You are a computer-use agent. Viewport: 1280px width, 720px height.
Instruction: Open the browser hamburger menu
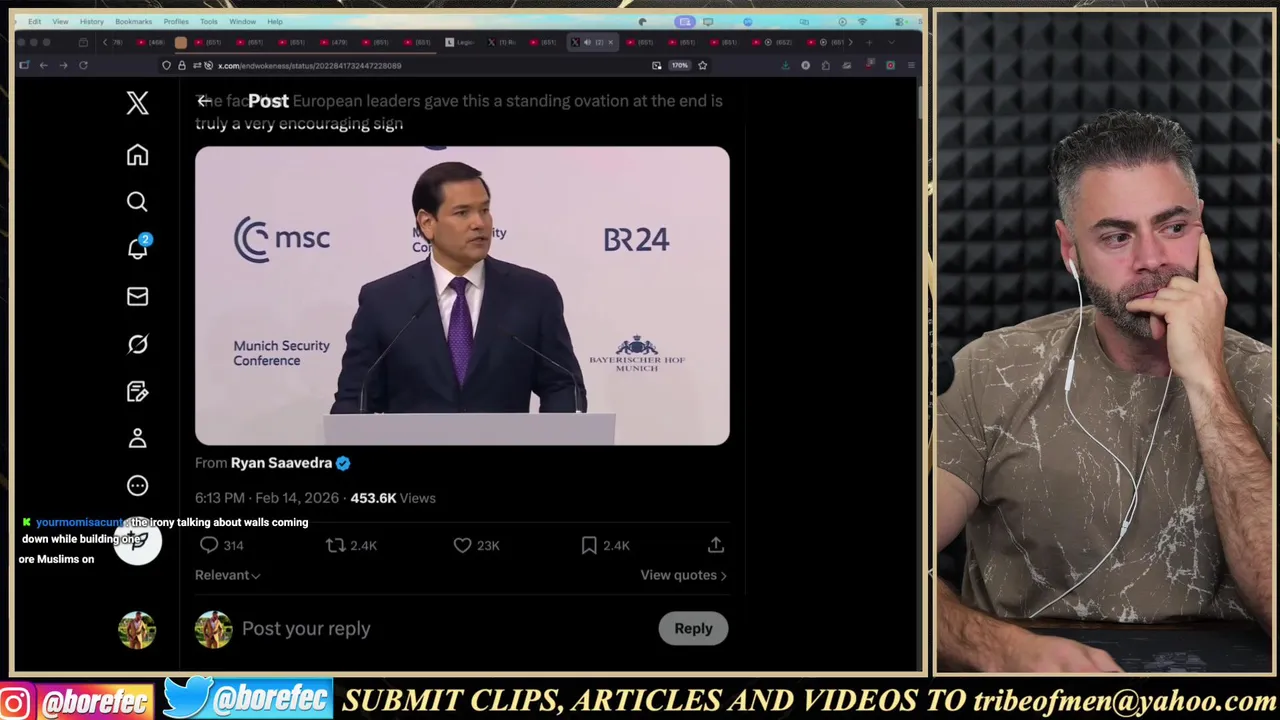[x=911, y=65]
